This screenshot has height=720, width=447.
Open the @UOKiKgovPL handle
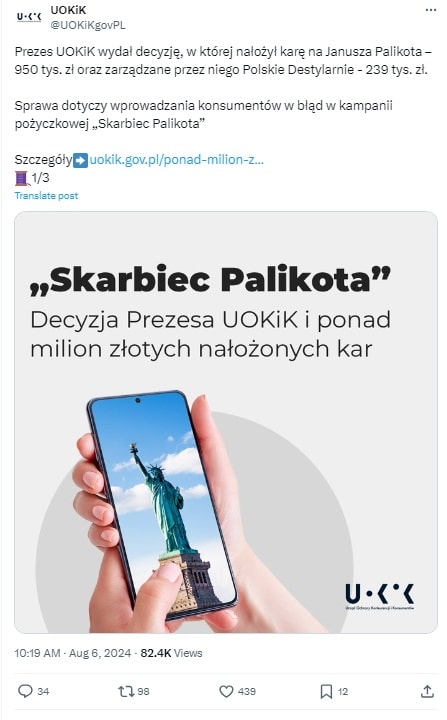(x=88, y=25)
